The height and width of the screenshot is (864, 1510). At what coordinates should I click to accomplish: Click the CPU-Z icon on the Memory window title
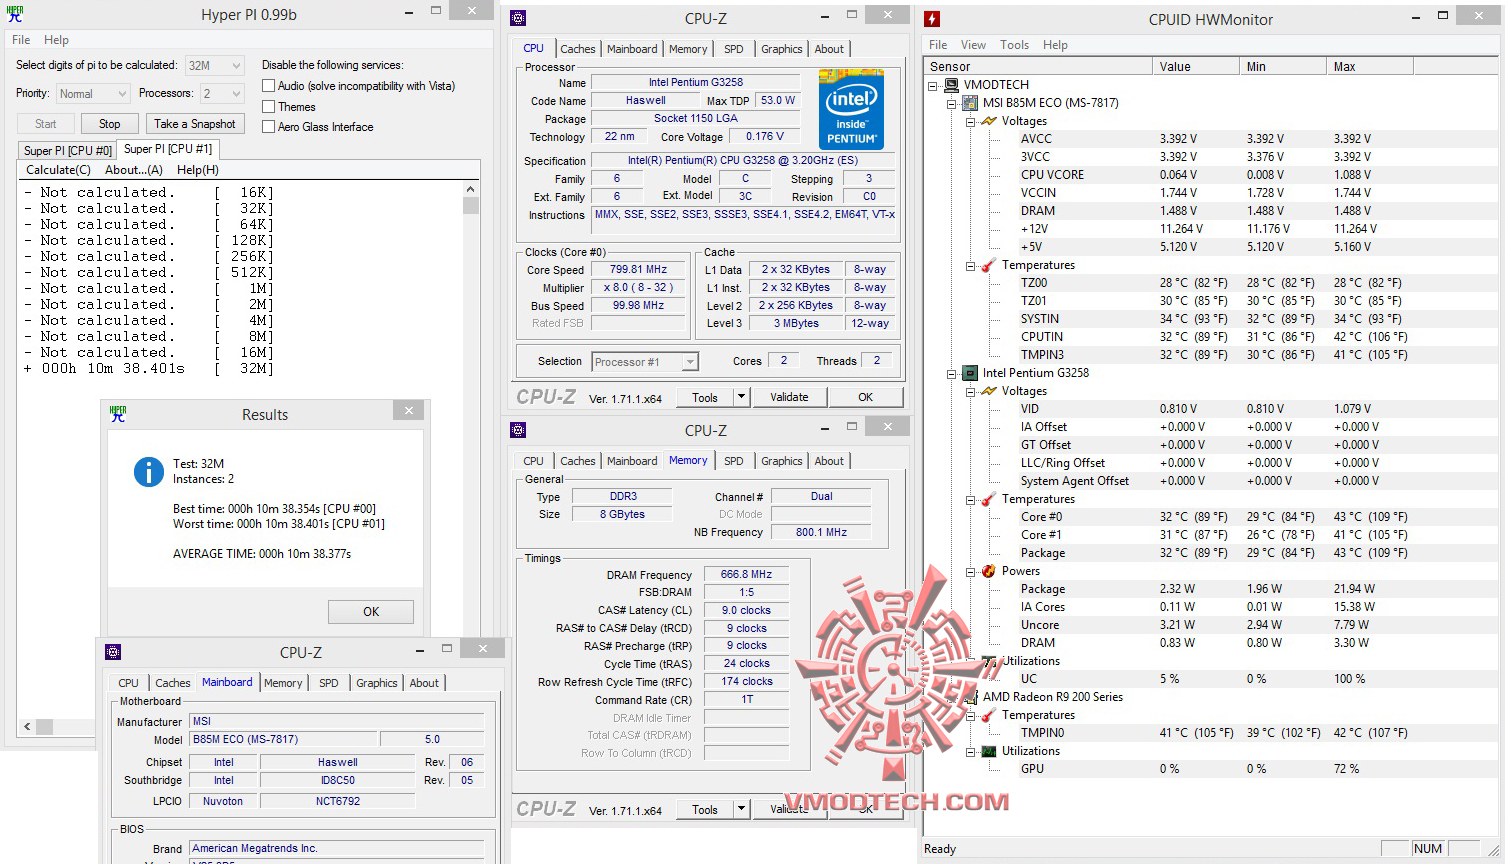tap(518, 430)
